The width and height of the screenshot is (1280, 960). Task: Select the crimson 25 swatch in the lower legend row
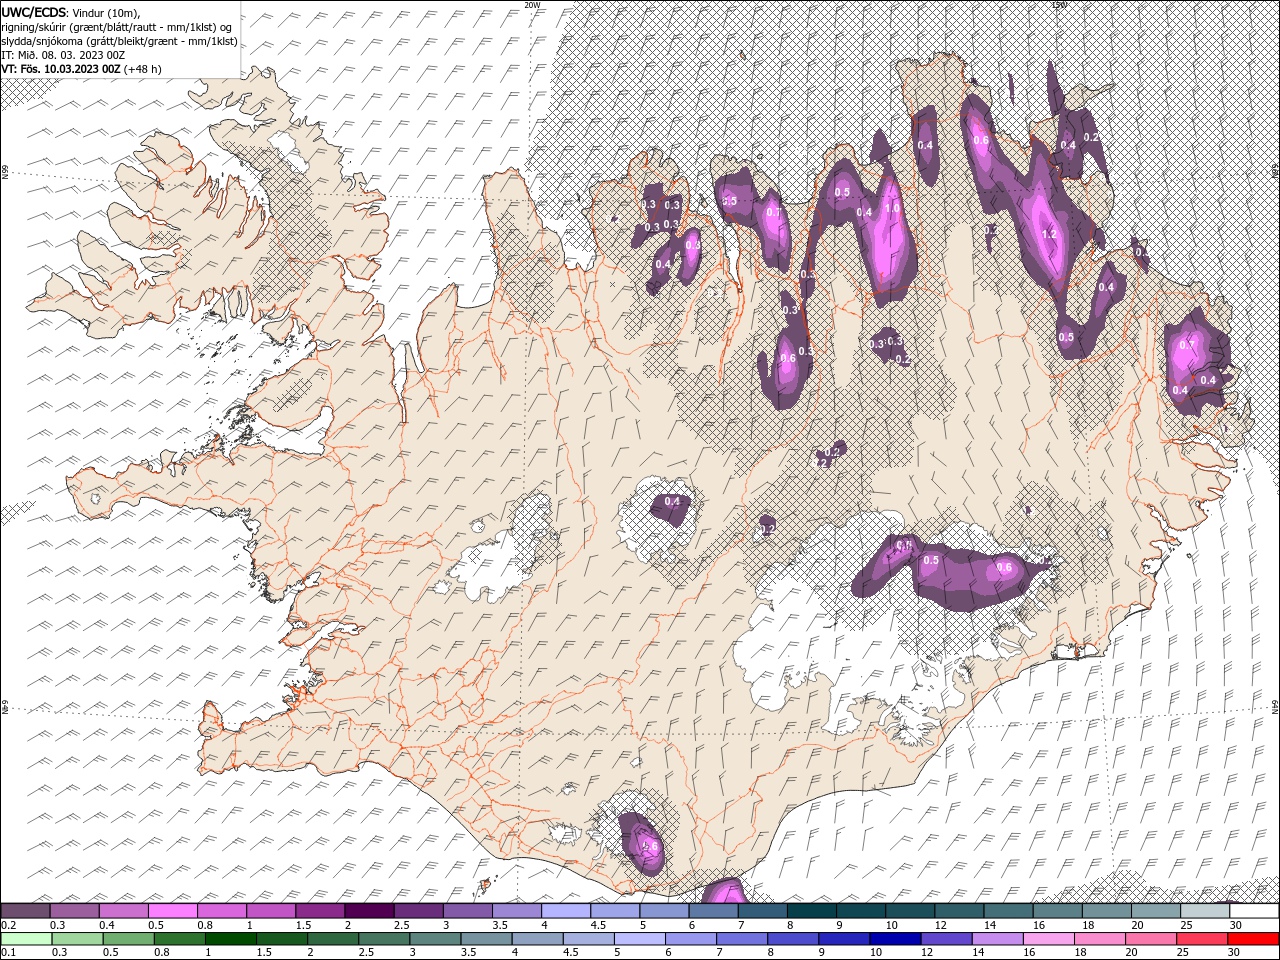[x=1203, y=939]
